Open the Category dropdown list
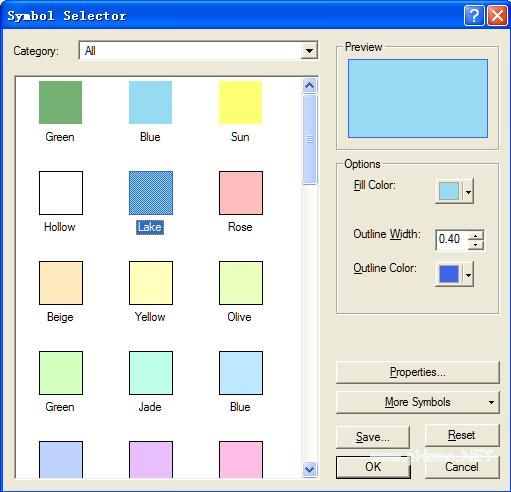 tap(309, 51)
